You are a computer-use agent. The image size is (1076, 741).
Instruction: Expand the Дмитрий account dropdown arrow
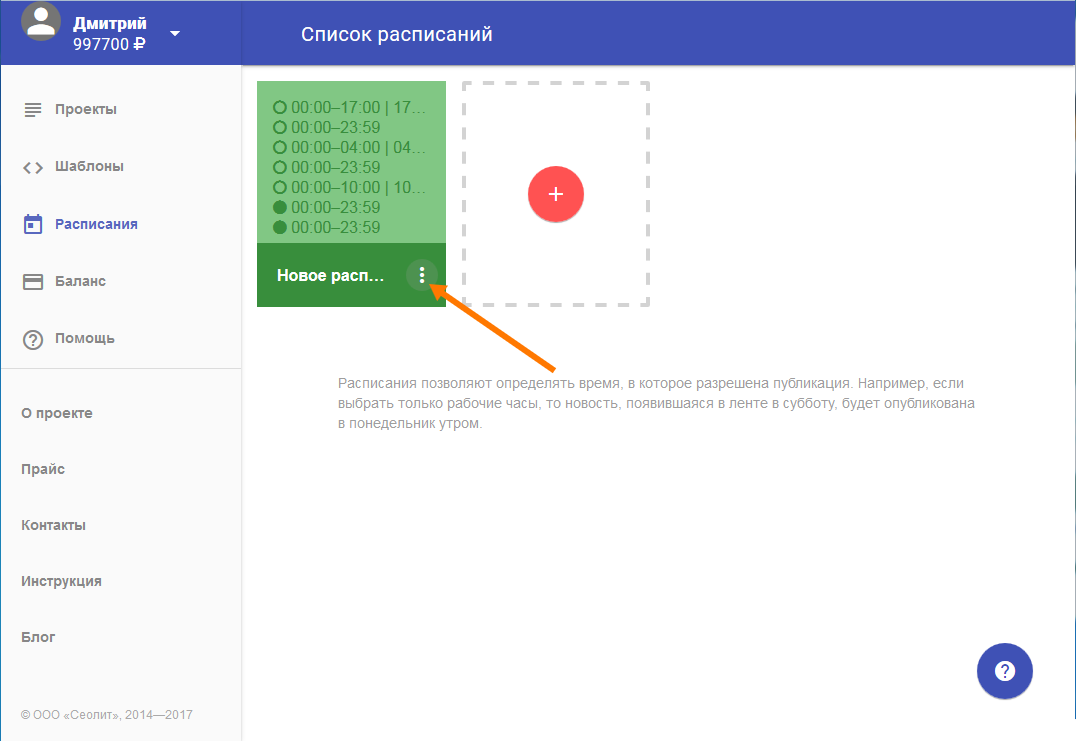click(x=175, y=33)
